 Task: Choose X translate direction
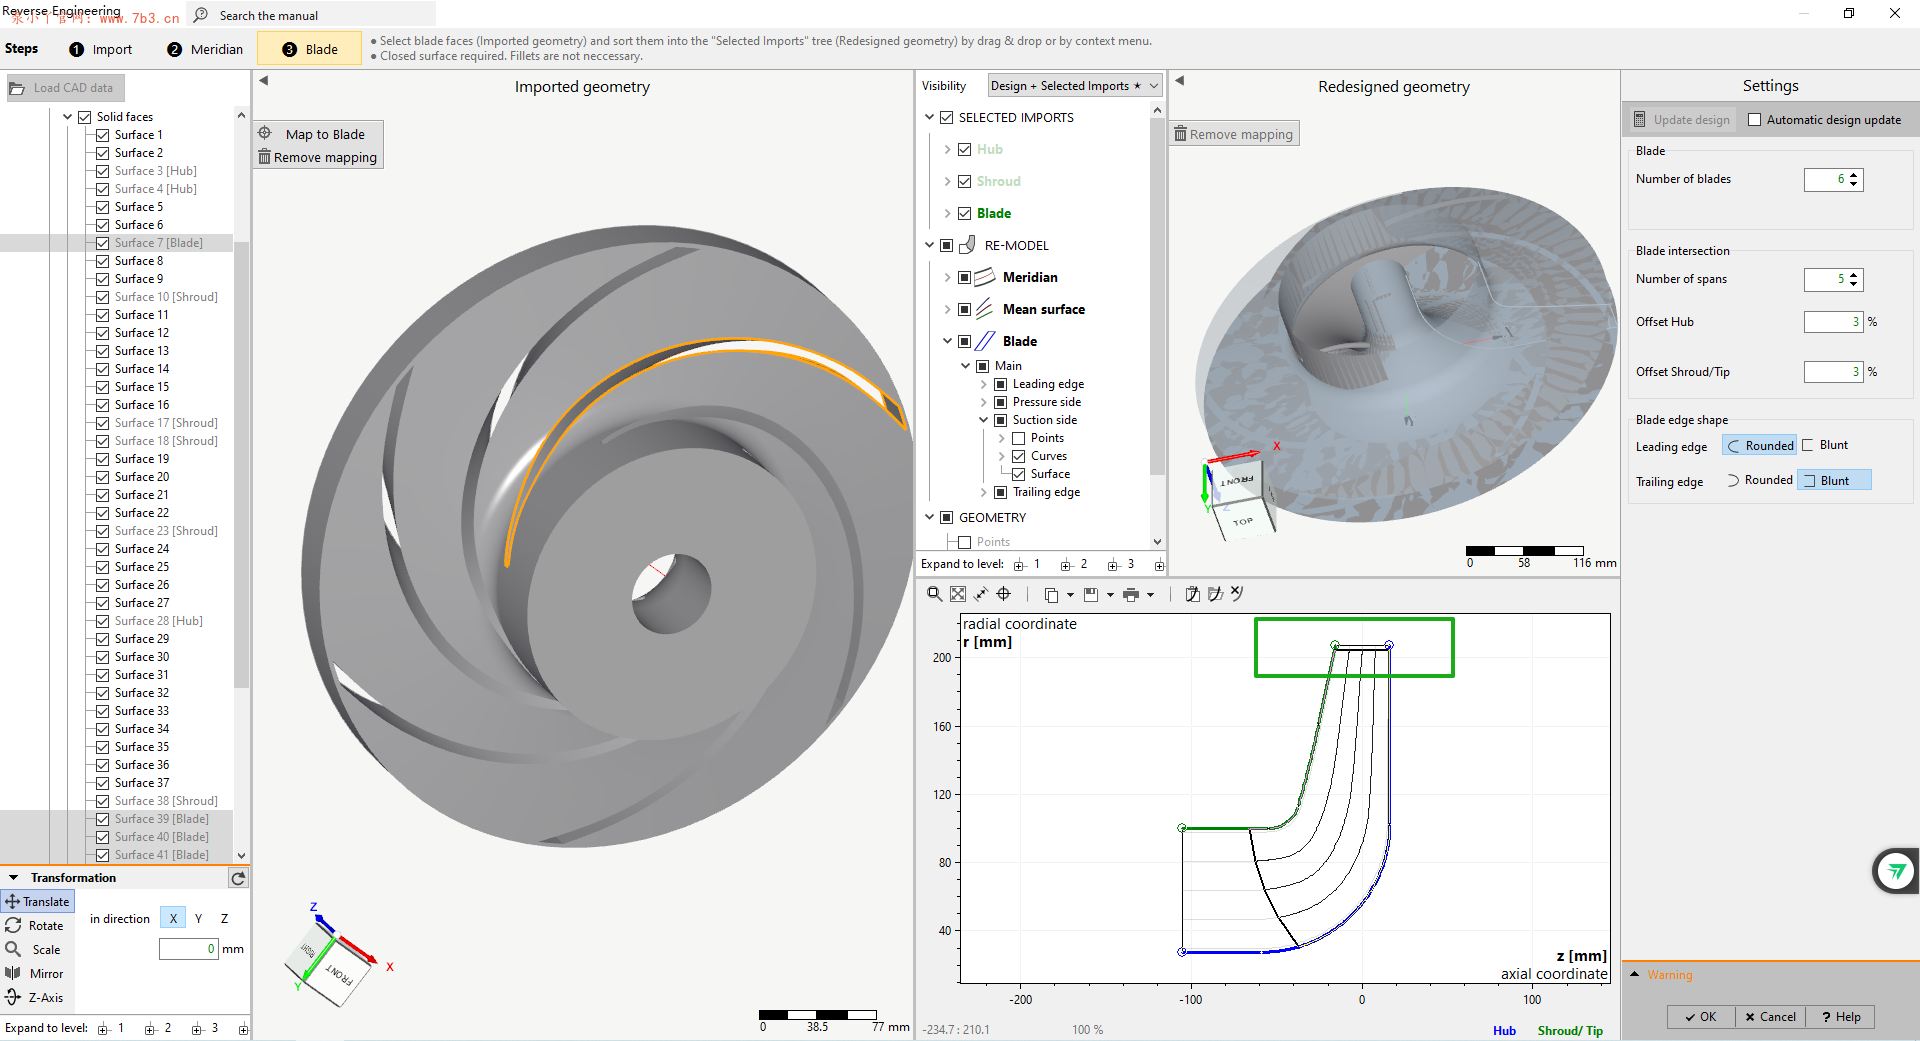(173, 919)
